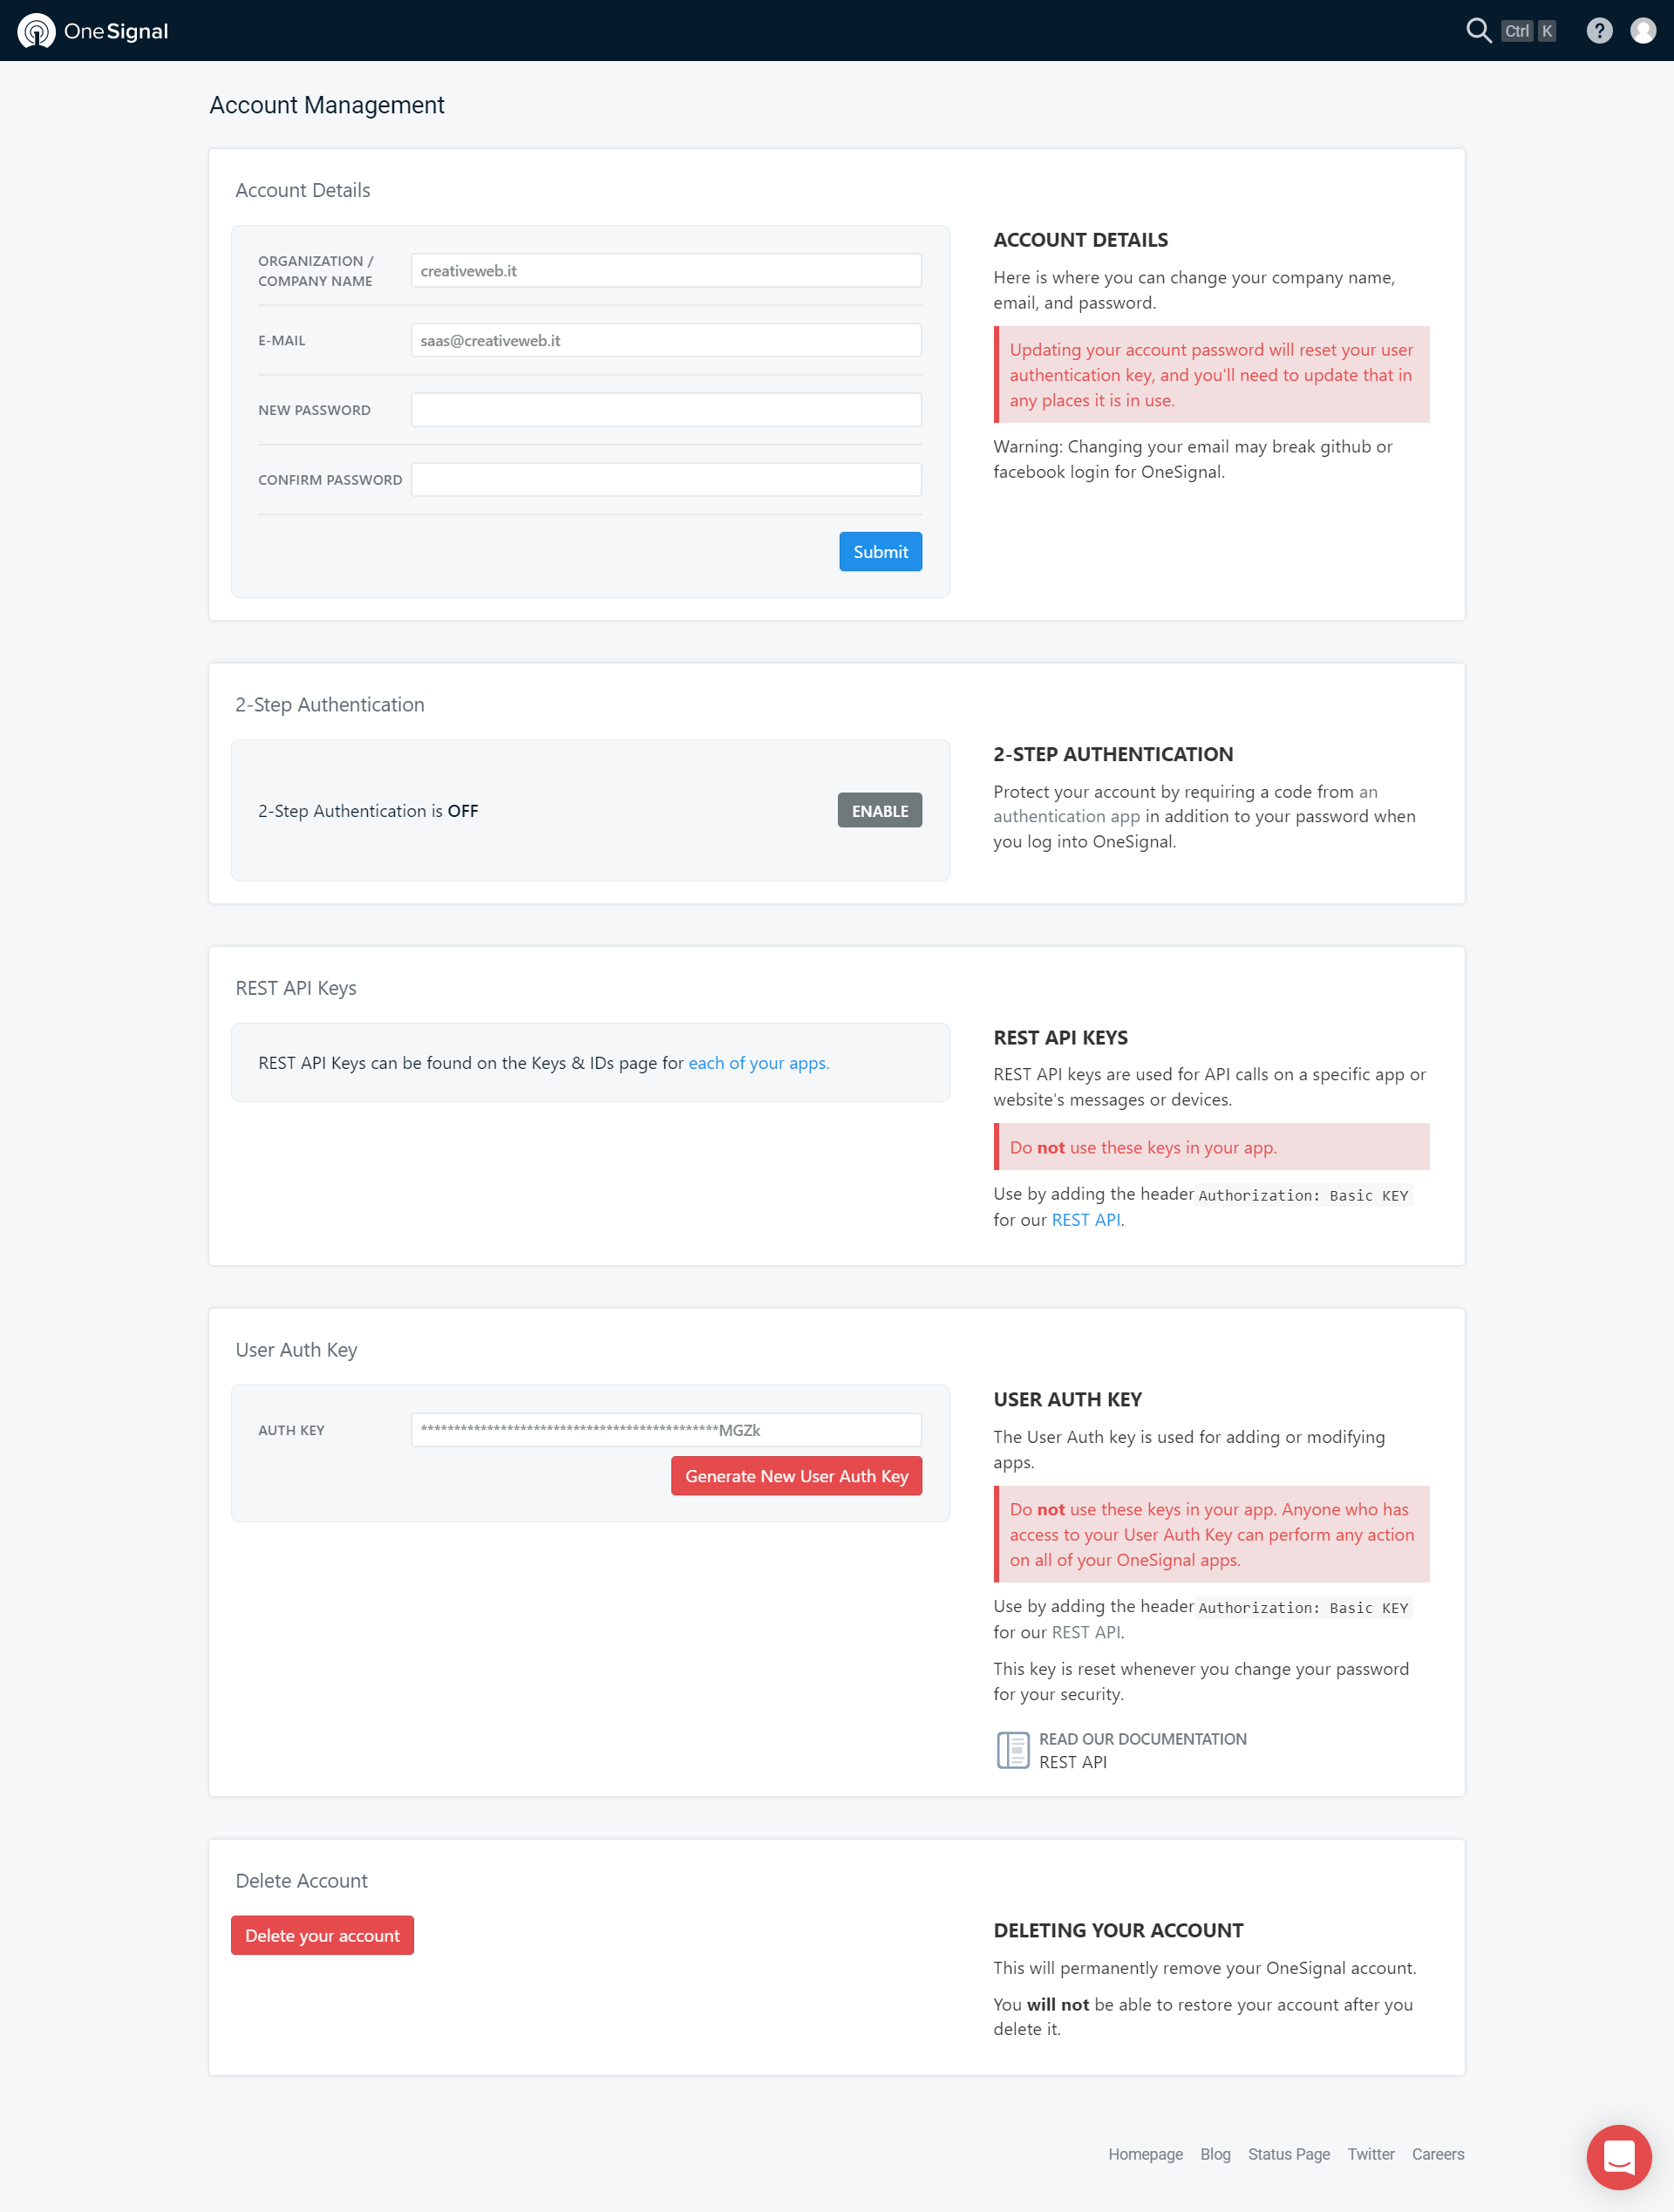The width and height of the screenshot is (1674, 2212).
Task: Click each of your apps link
Action: tap(758, 1062)
